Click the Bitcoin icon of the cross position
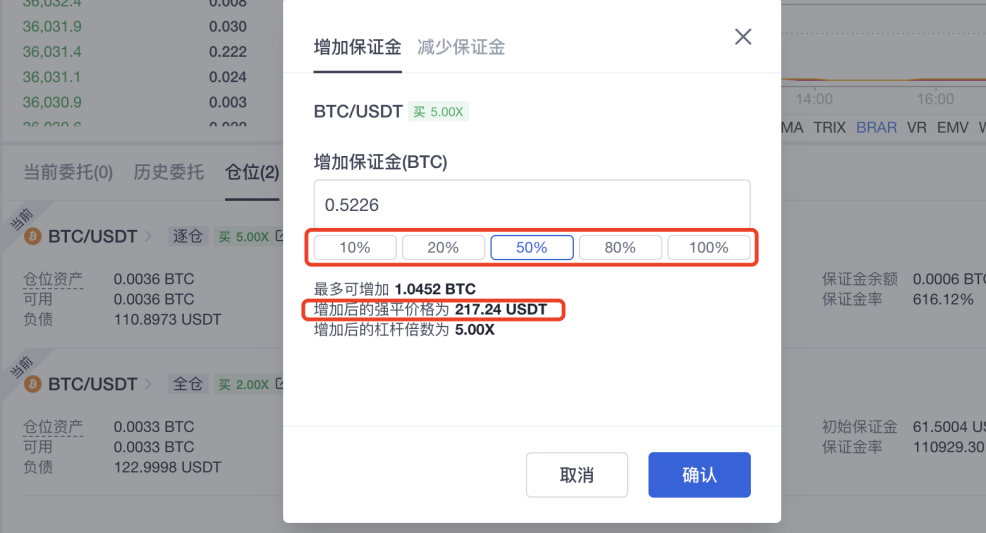The image size is (986, 533). (33, 384)
